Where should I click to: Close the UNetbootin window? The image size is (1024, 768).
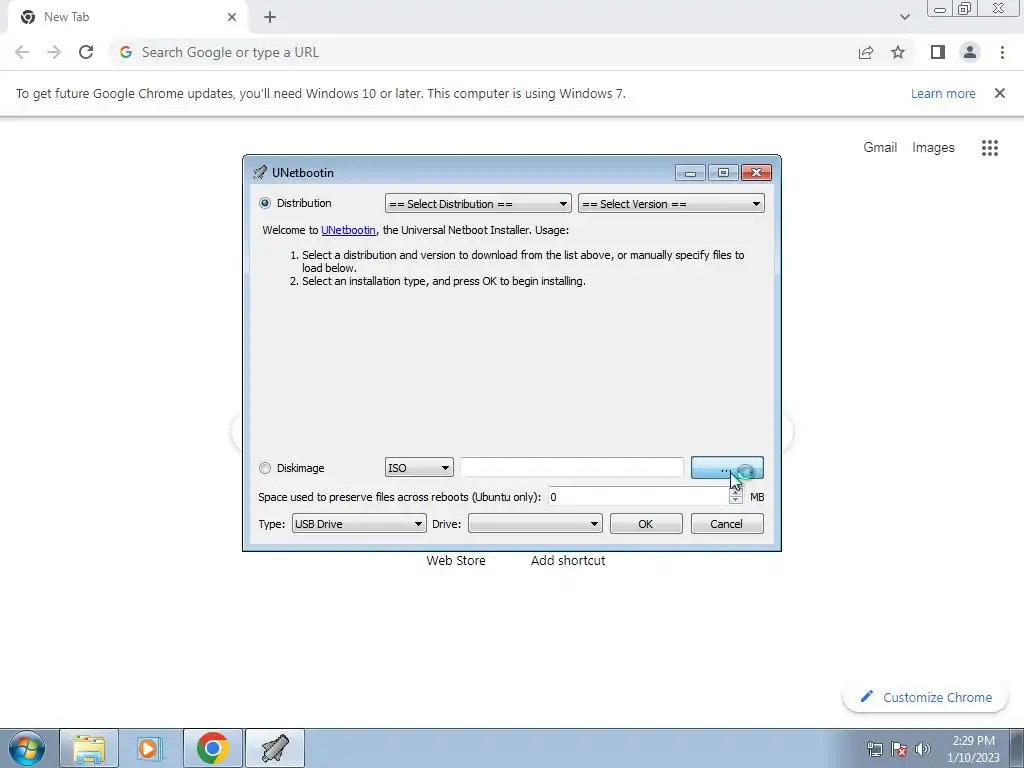pyautogui.click(x=756, y=172)
